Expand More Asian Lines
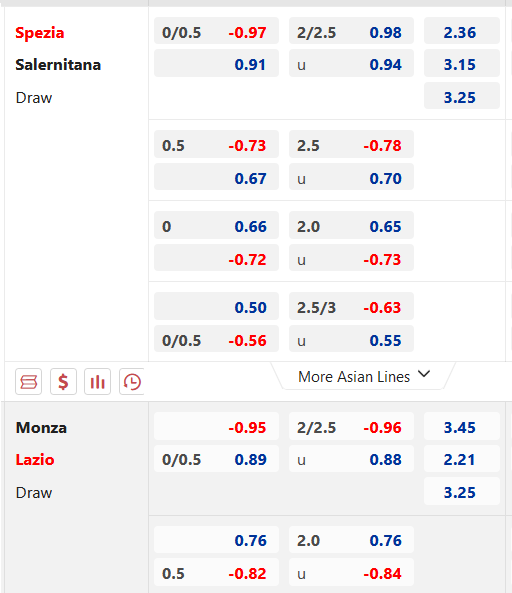The height and width of the screenshot is (593, 512). pos(363,376)
